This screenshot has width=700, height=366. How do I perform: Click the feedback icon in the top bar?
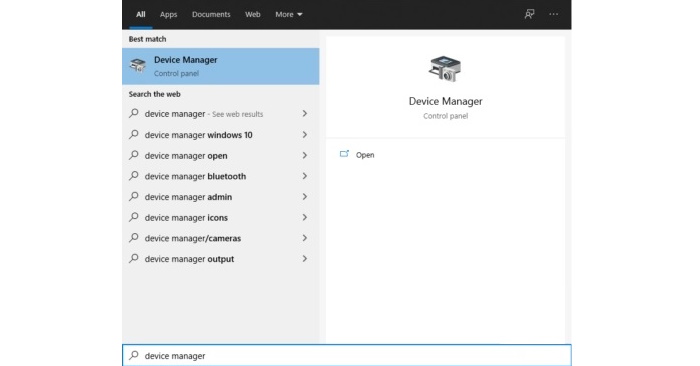pyautogui.click(x=529, y=14)
